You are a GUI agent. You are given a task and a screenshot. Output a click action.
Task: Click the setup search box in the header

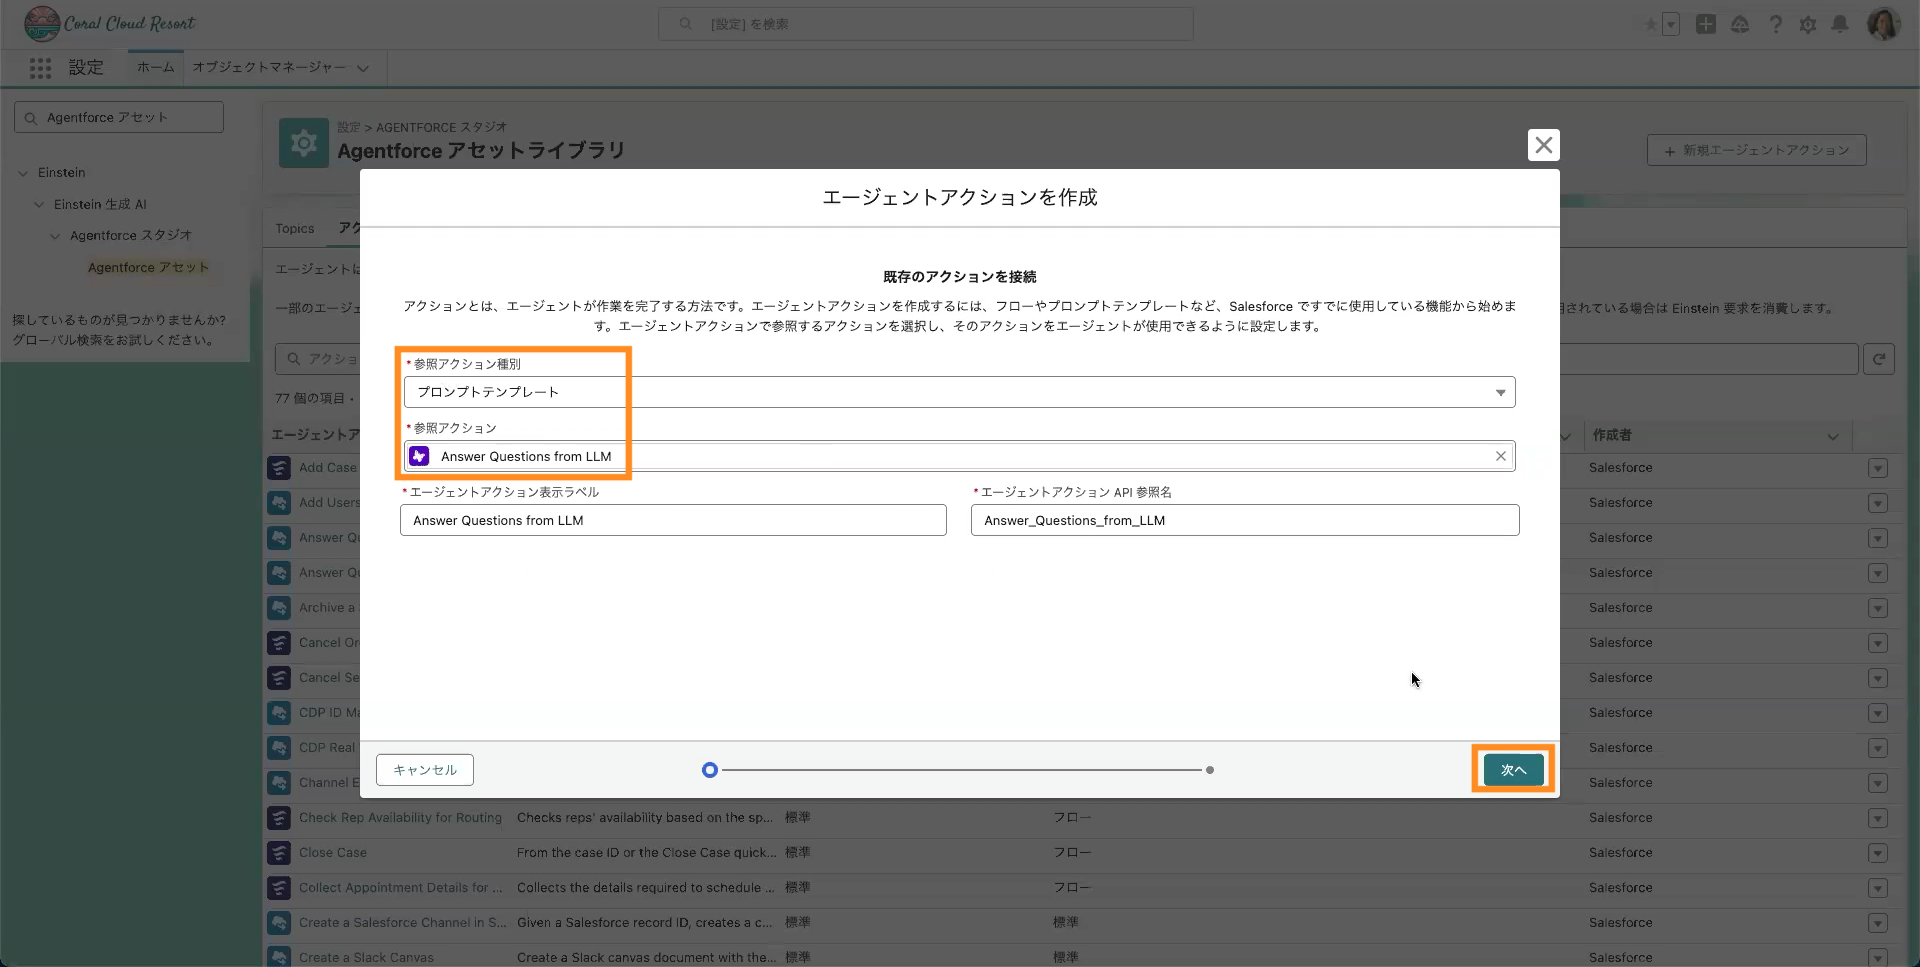pos(926,24)
